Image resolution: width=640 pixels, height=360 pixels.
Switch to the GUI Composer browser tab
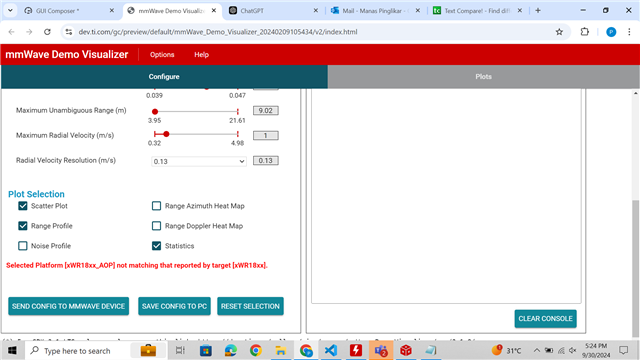[x=70, y=11]
